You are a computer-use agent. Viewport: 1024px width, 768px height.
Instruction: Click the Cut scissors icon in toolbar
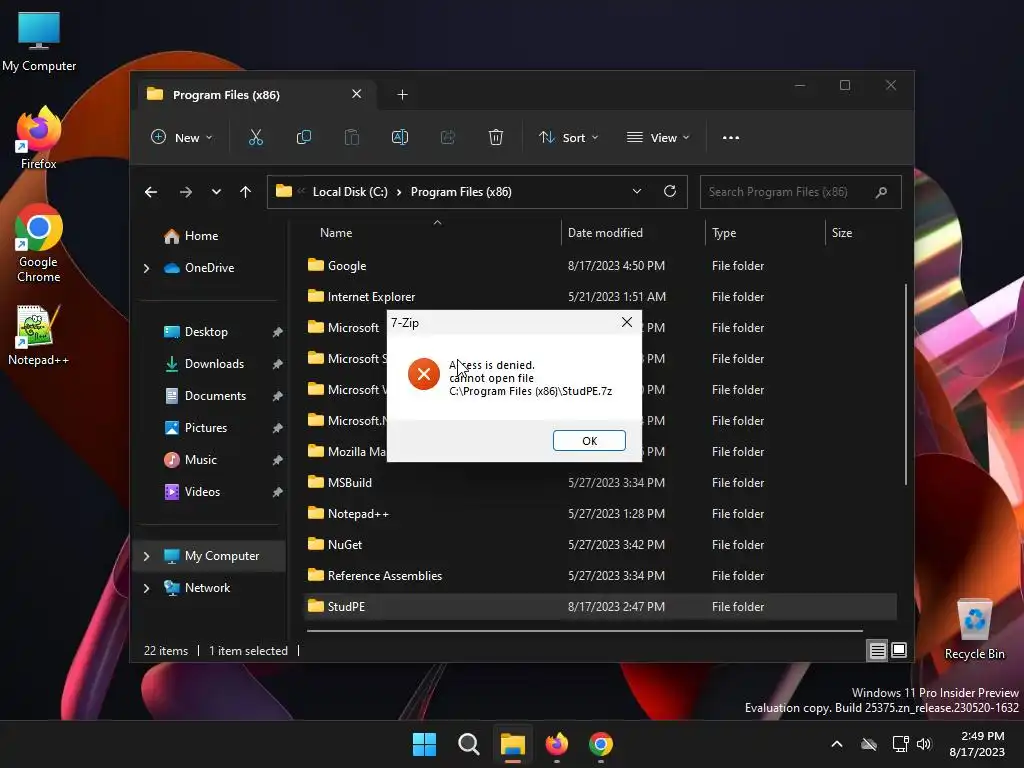tap(255, 138)
